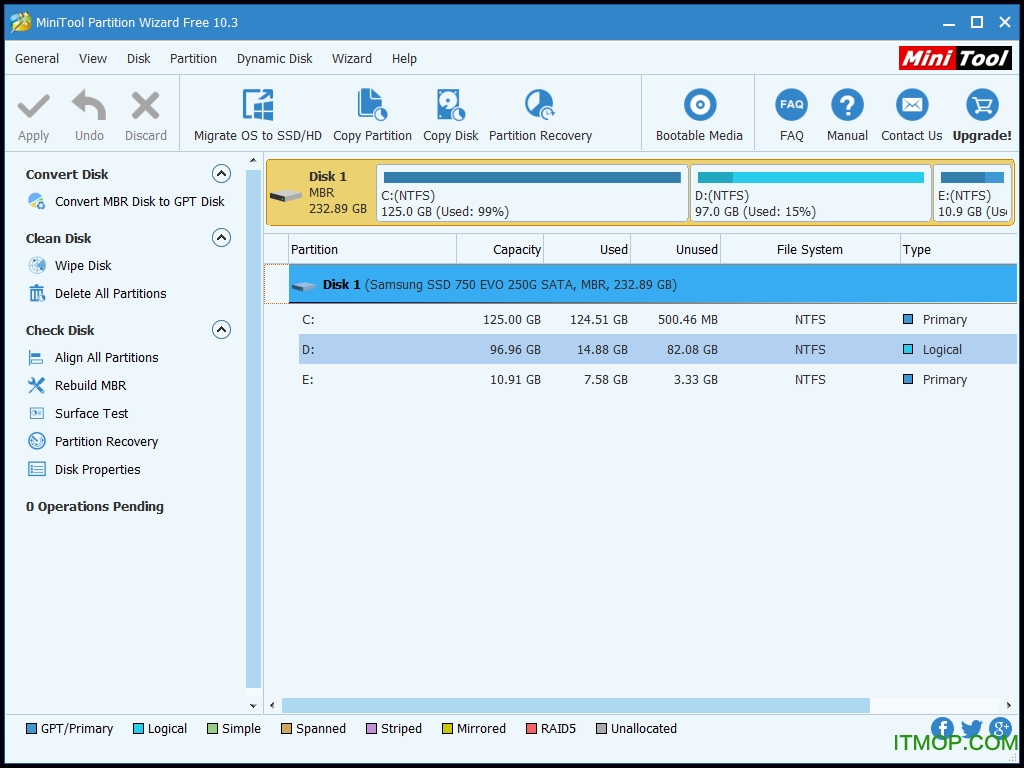Collapse the Convert Disk section

pos(222,173)
